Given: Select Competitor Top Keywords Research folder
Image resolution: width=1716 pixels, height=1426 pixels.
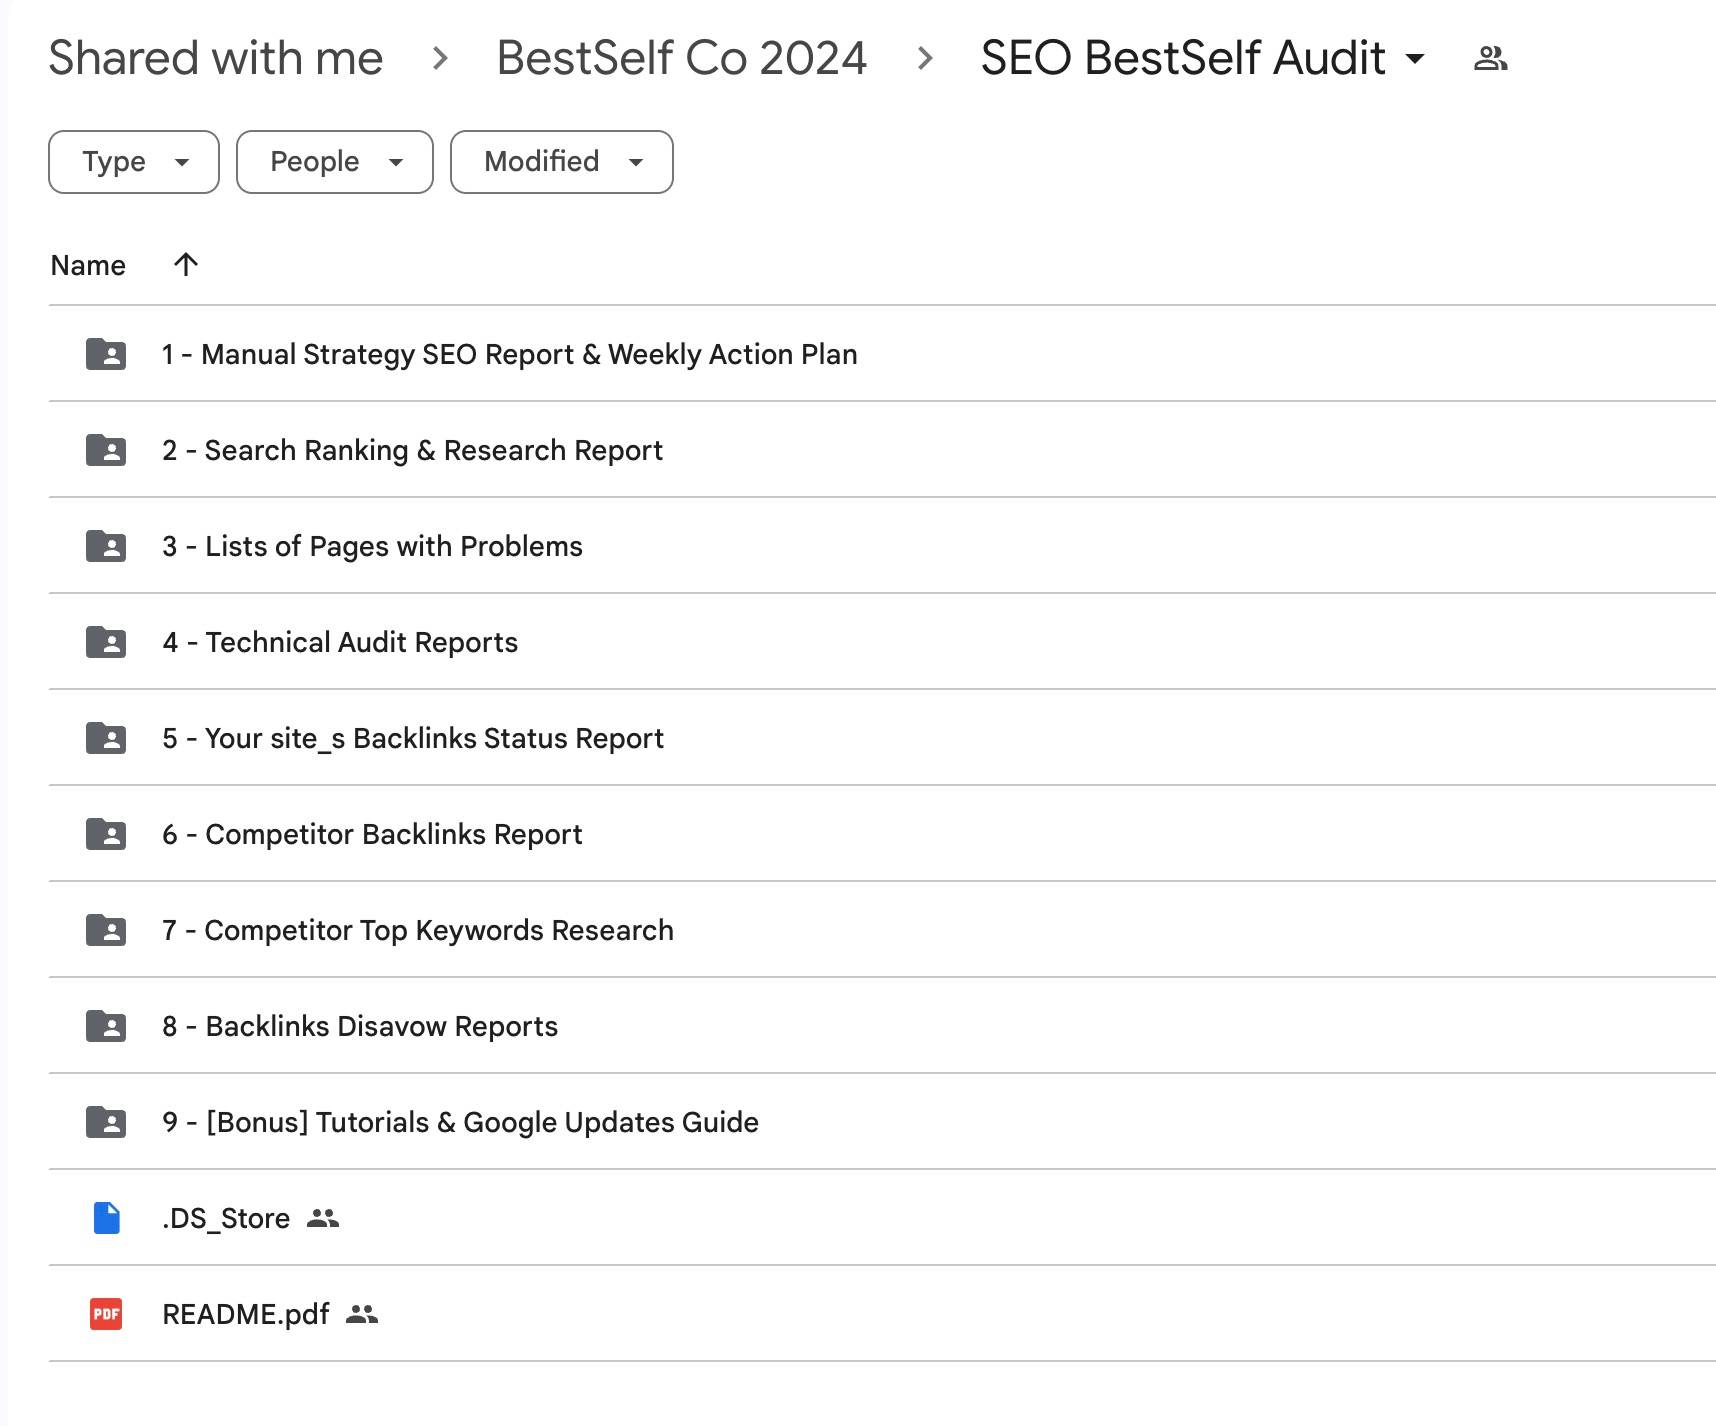Looking at the screenshot, I should coord(882,930).
